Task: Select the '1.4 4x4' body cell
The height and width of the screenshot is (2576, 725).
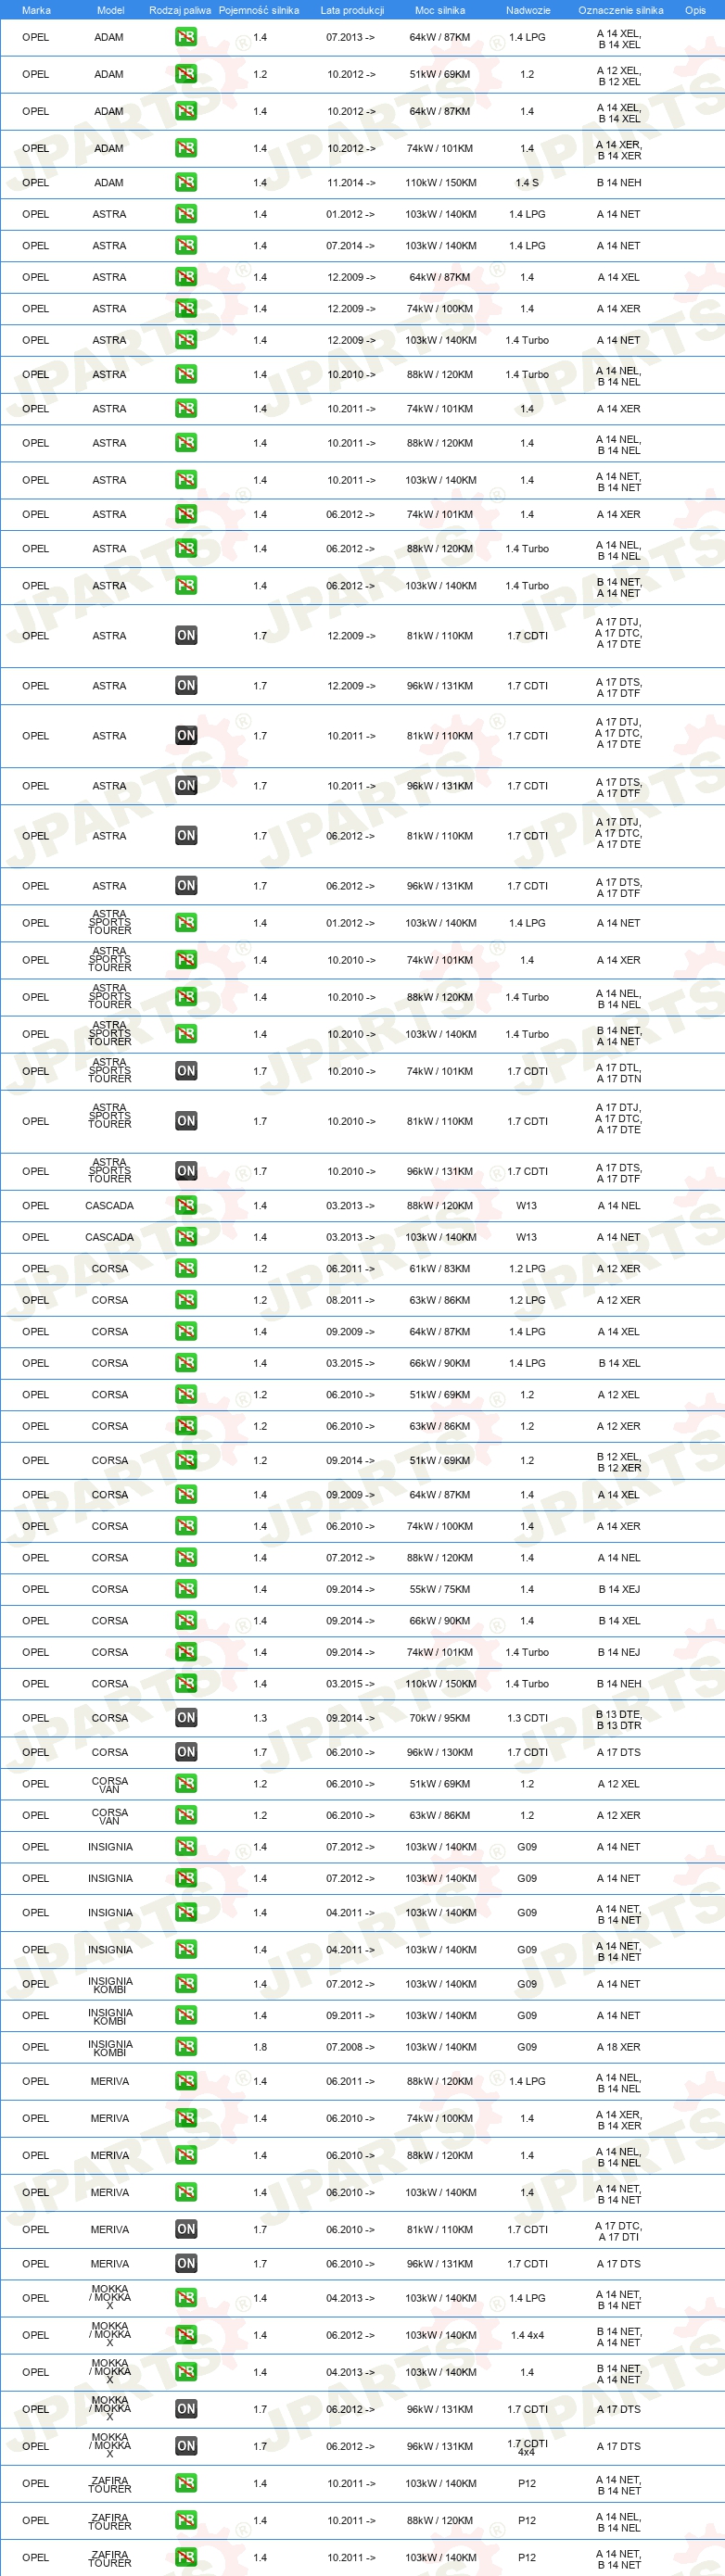Action: click(527, 2335)
